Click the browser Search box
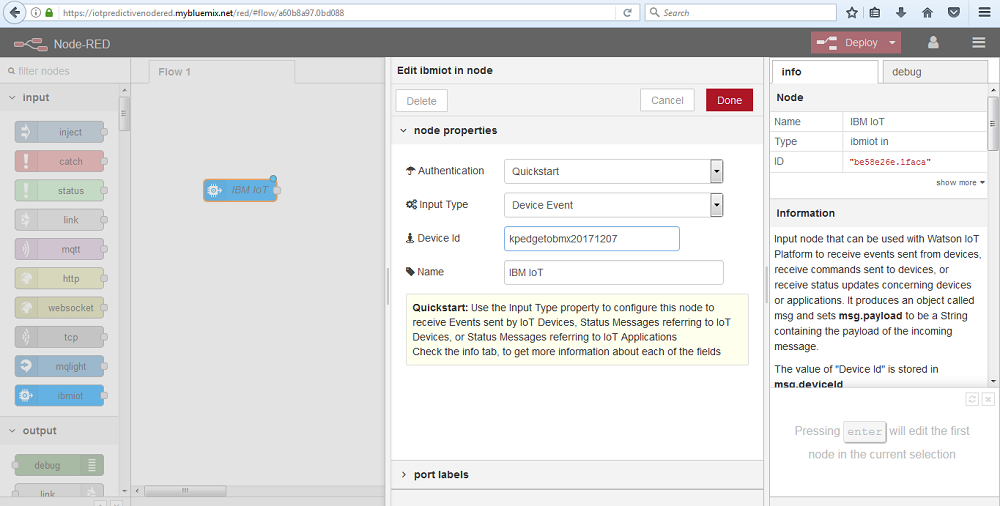Viewport: 1000px width, 506px height. click(740, 13)
